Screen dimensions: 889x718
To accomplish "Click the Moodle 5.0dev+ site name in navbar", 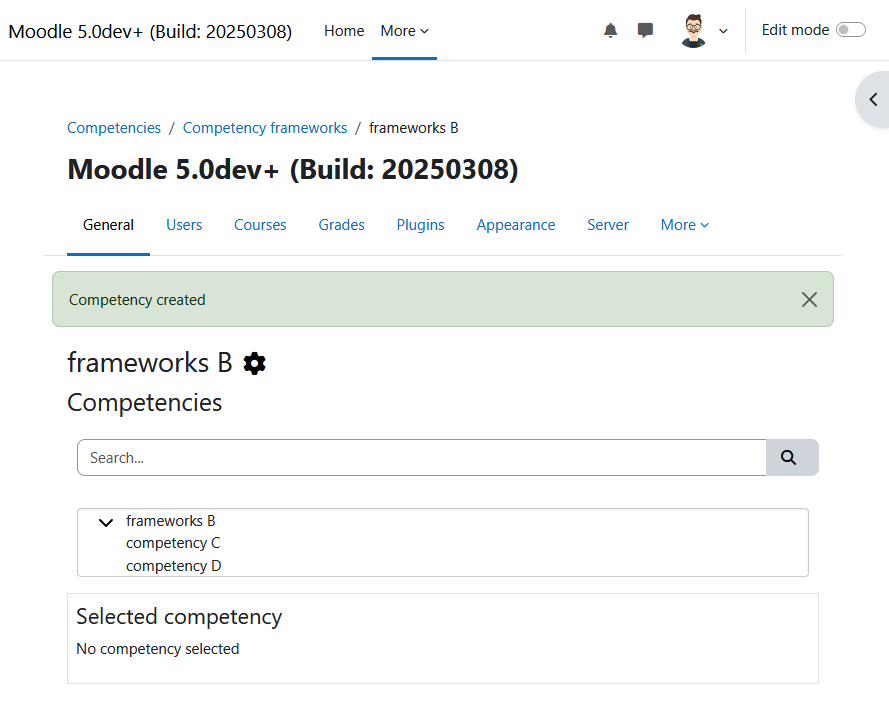I will click(x=150, y=31).
